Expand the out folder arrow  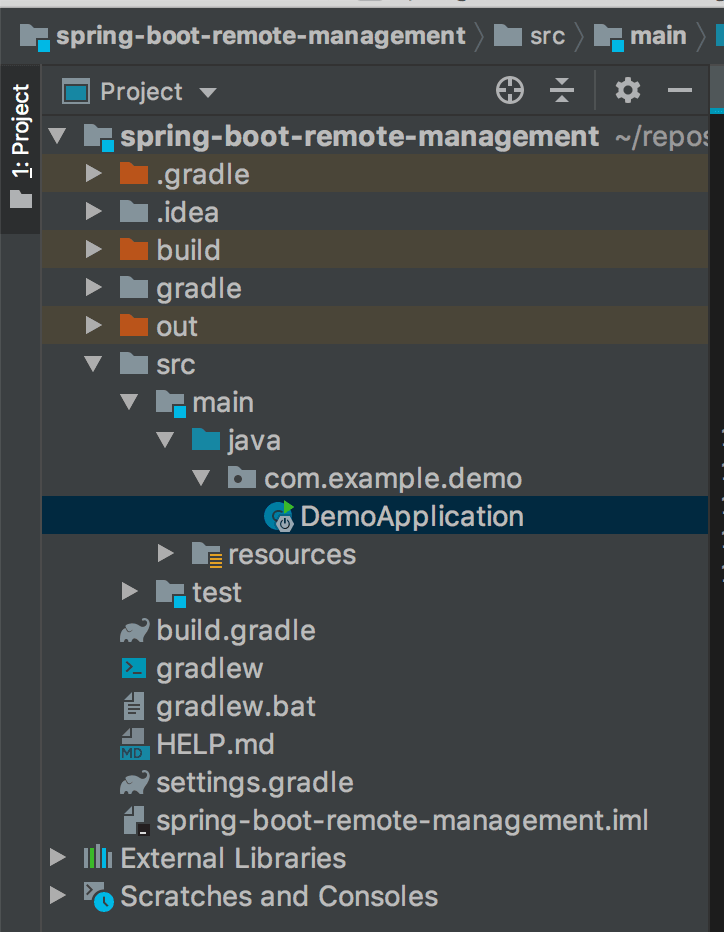pyautogui.click(x=93, y=326)
